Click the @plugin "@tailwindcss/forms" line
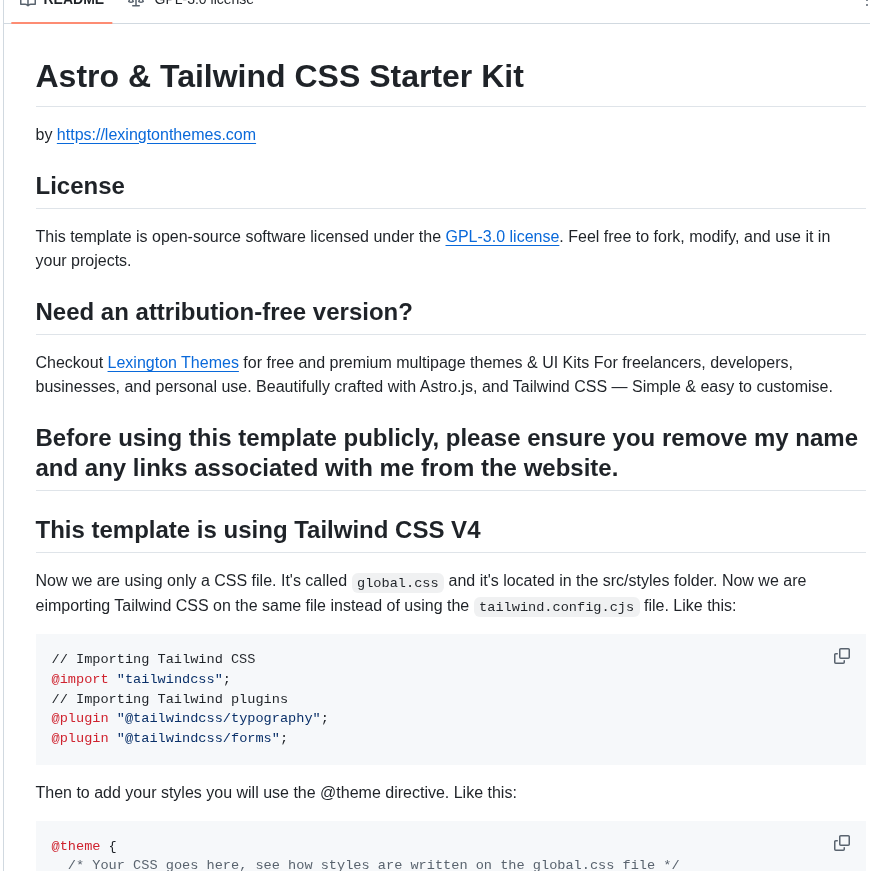This screenshot has width=870, height=871. coord(168,737)
